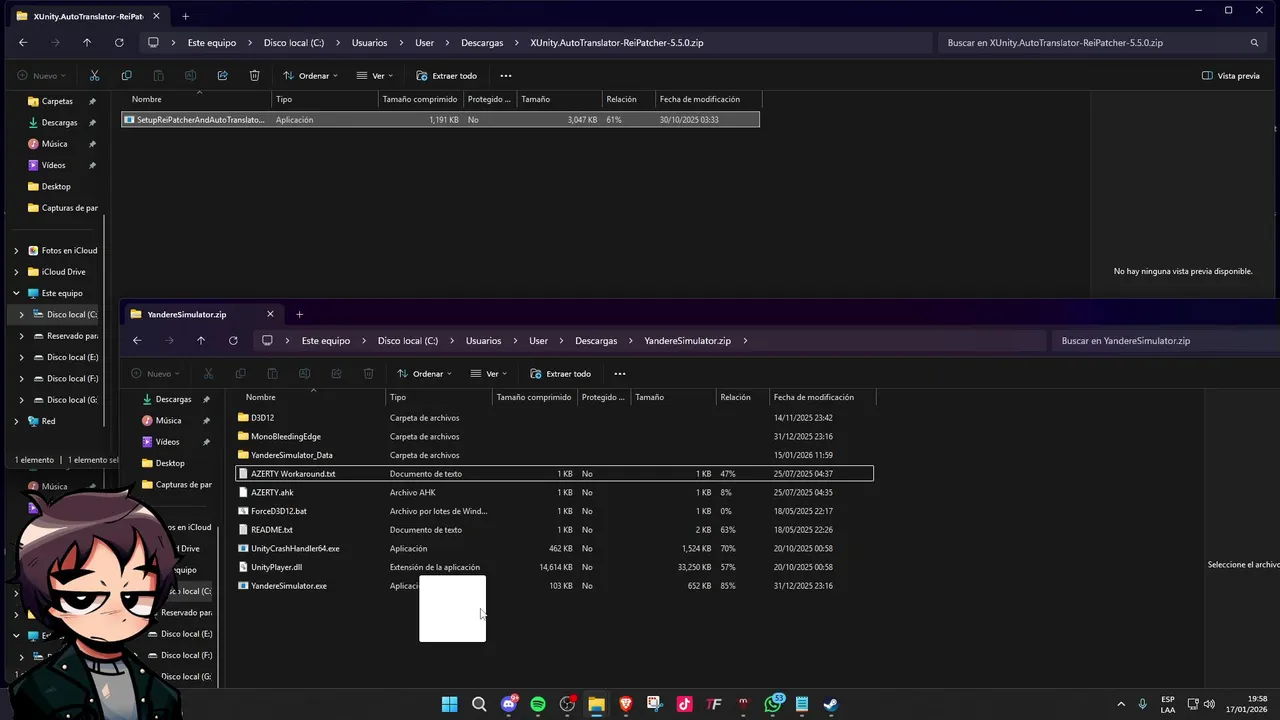This screenshot has width=1280, height=720.
Task: Select the YandereSimulator_Data folder
Action: (555, 455)
